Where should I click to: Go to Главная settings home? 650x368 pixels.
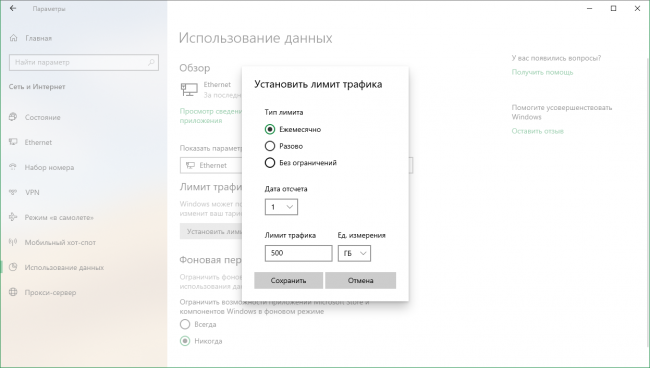pos(39,38)
